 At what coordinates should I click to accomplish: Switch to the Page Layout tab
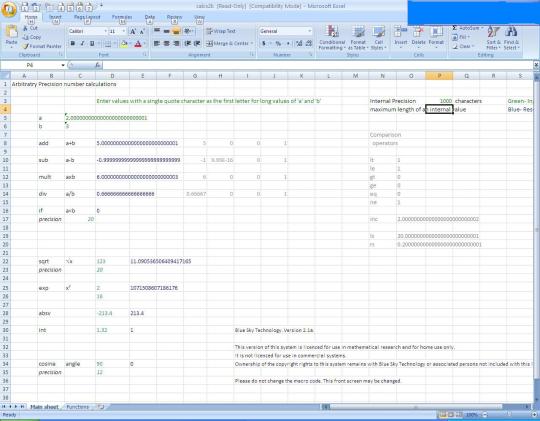[x=87, y=17]
